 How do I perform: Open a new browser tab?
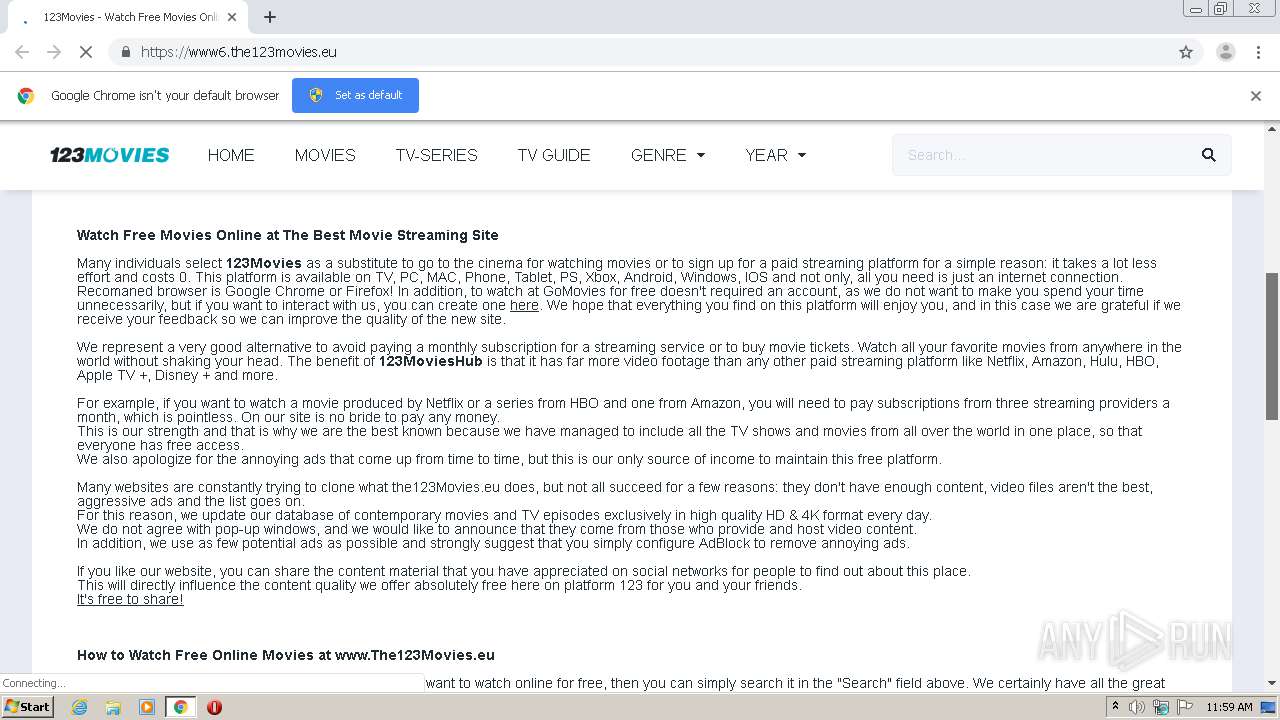pyautogui.click(x=270, y=17)
